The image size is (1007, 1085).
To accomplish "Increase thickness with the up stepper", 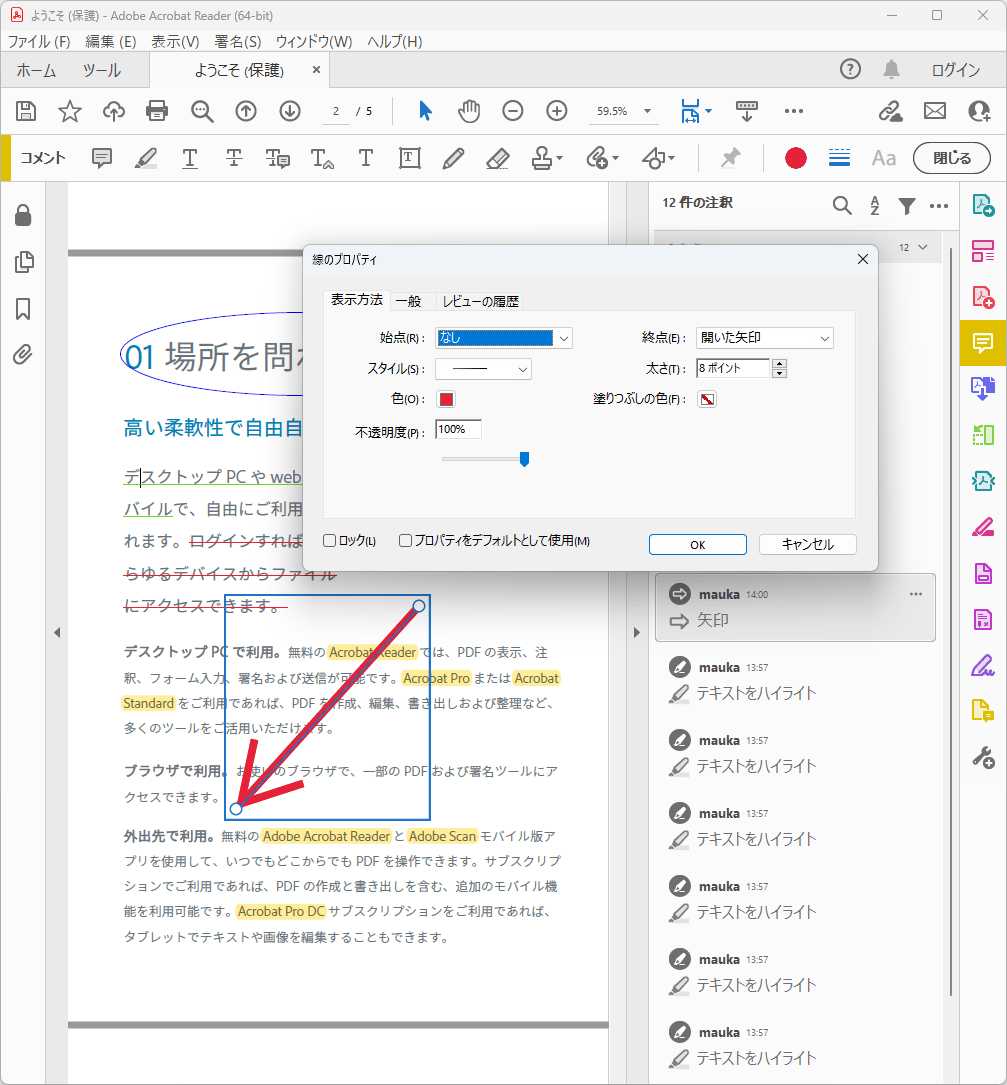I will pyautogui.click(x=779, y=363).
